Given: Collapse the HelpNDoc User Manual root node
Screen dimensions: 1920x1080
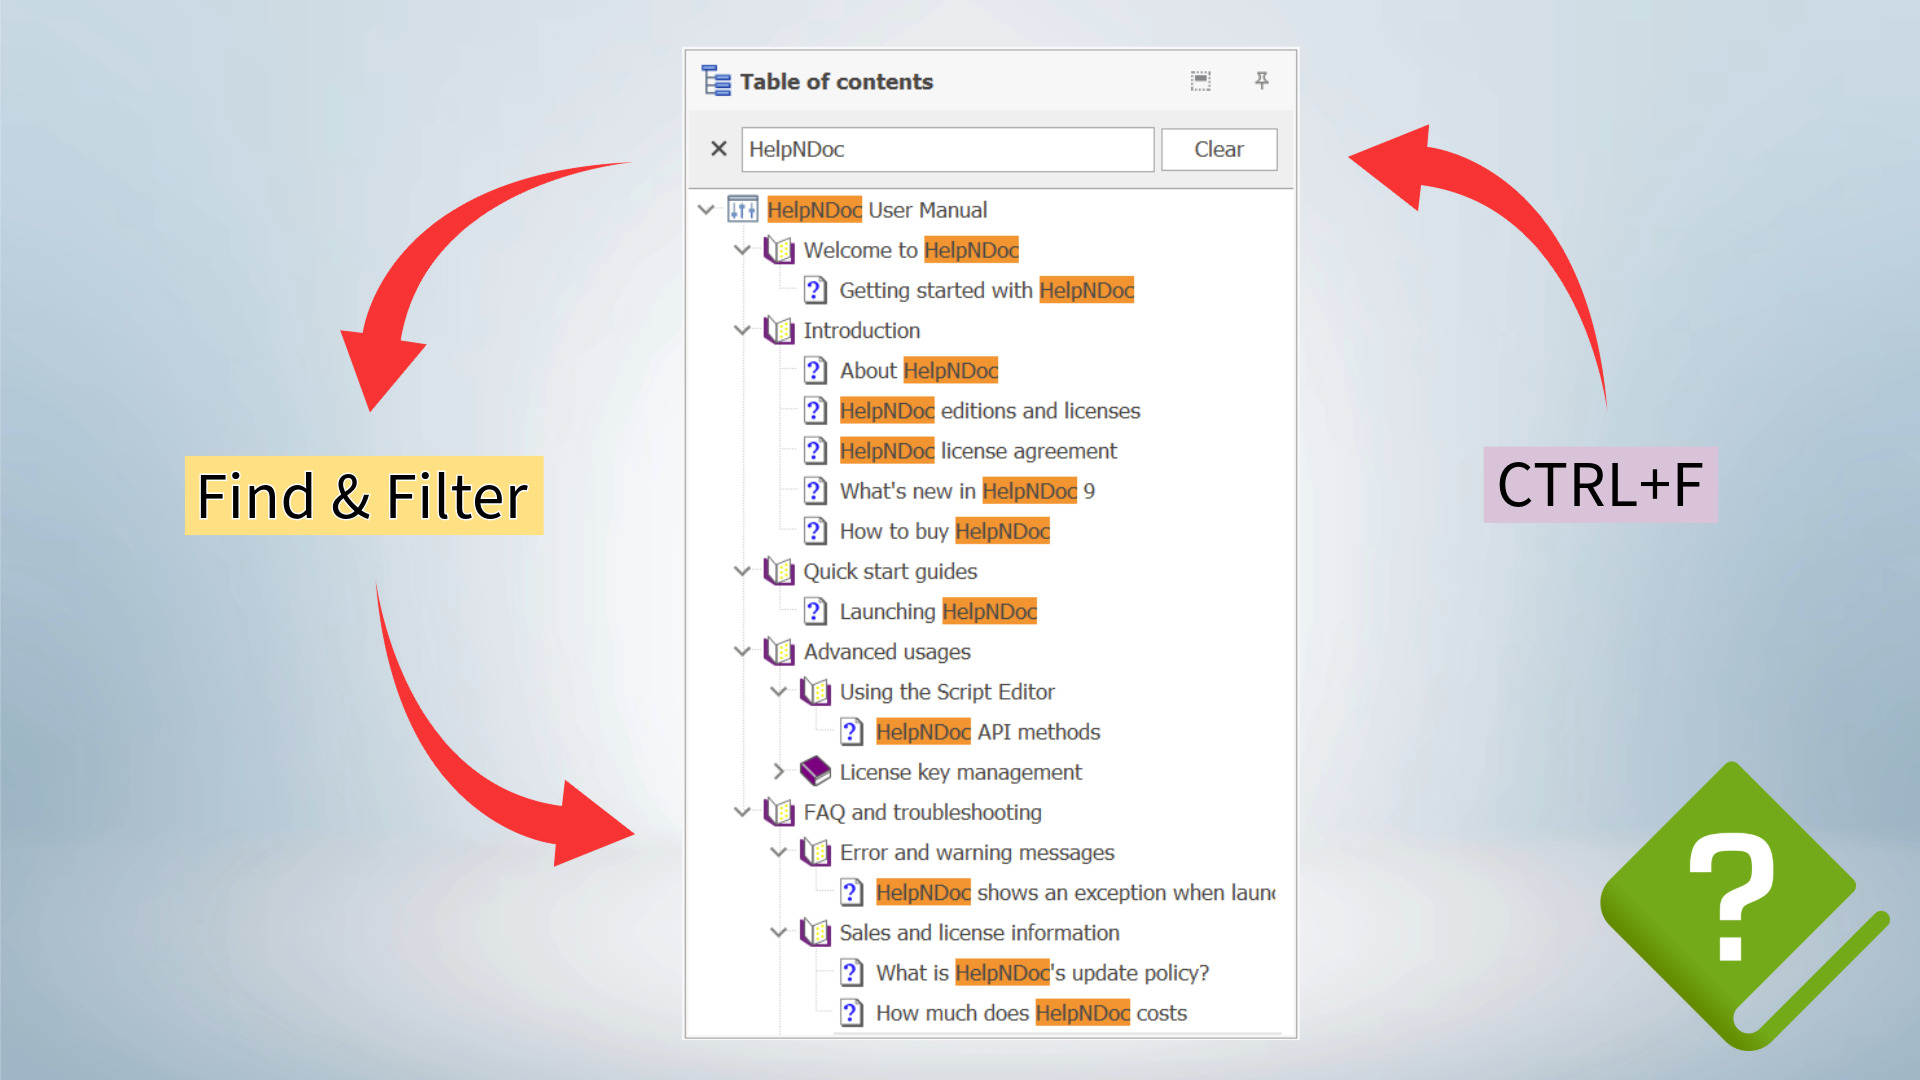Looking at the screenshot, I should coord(706,210).
